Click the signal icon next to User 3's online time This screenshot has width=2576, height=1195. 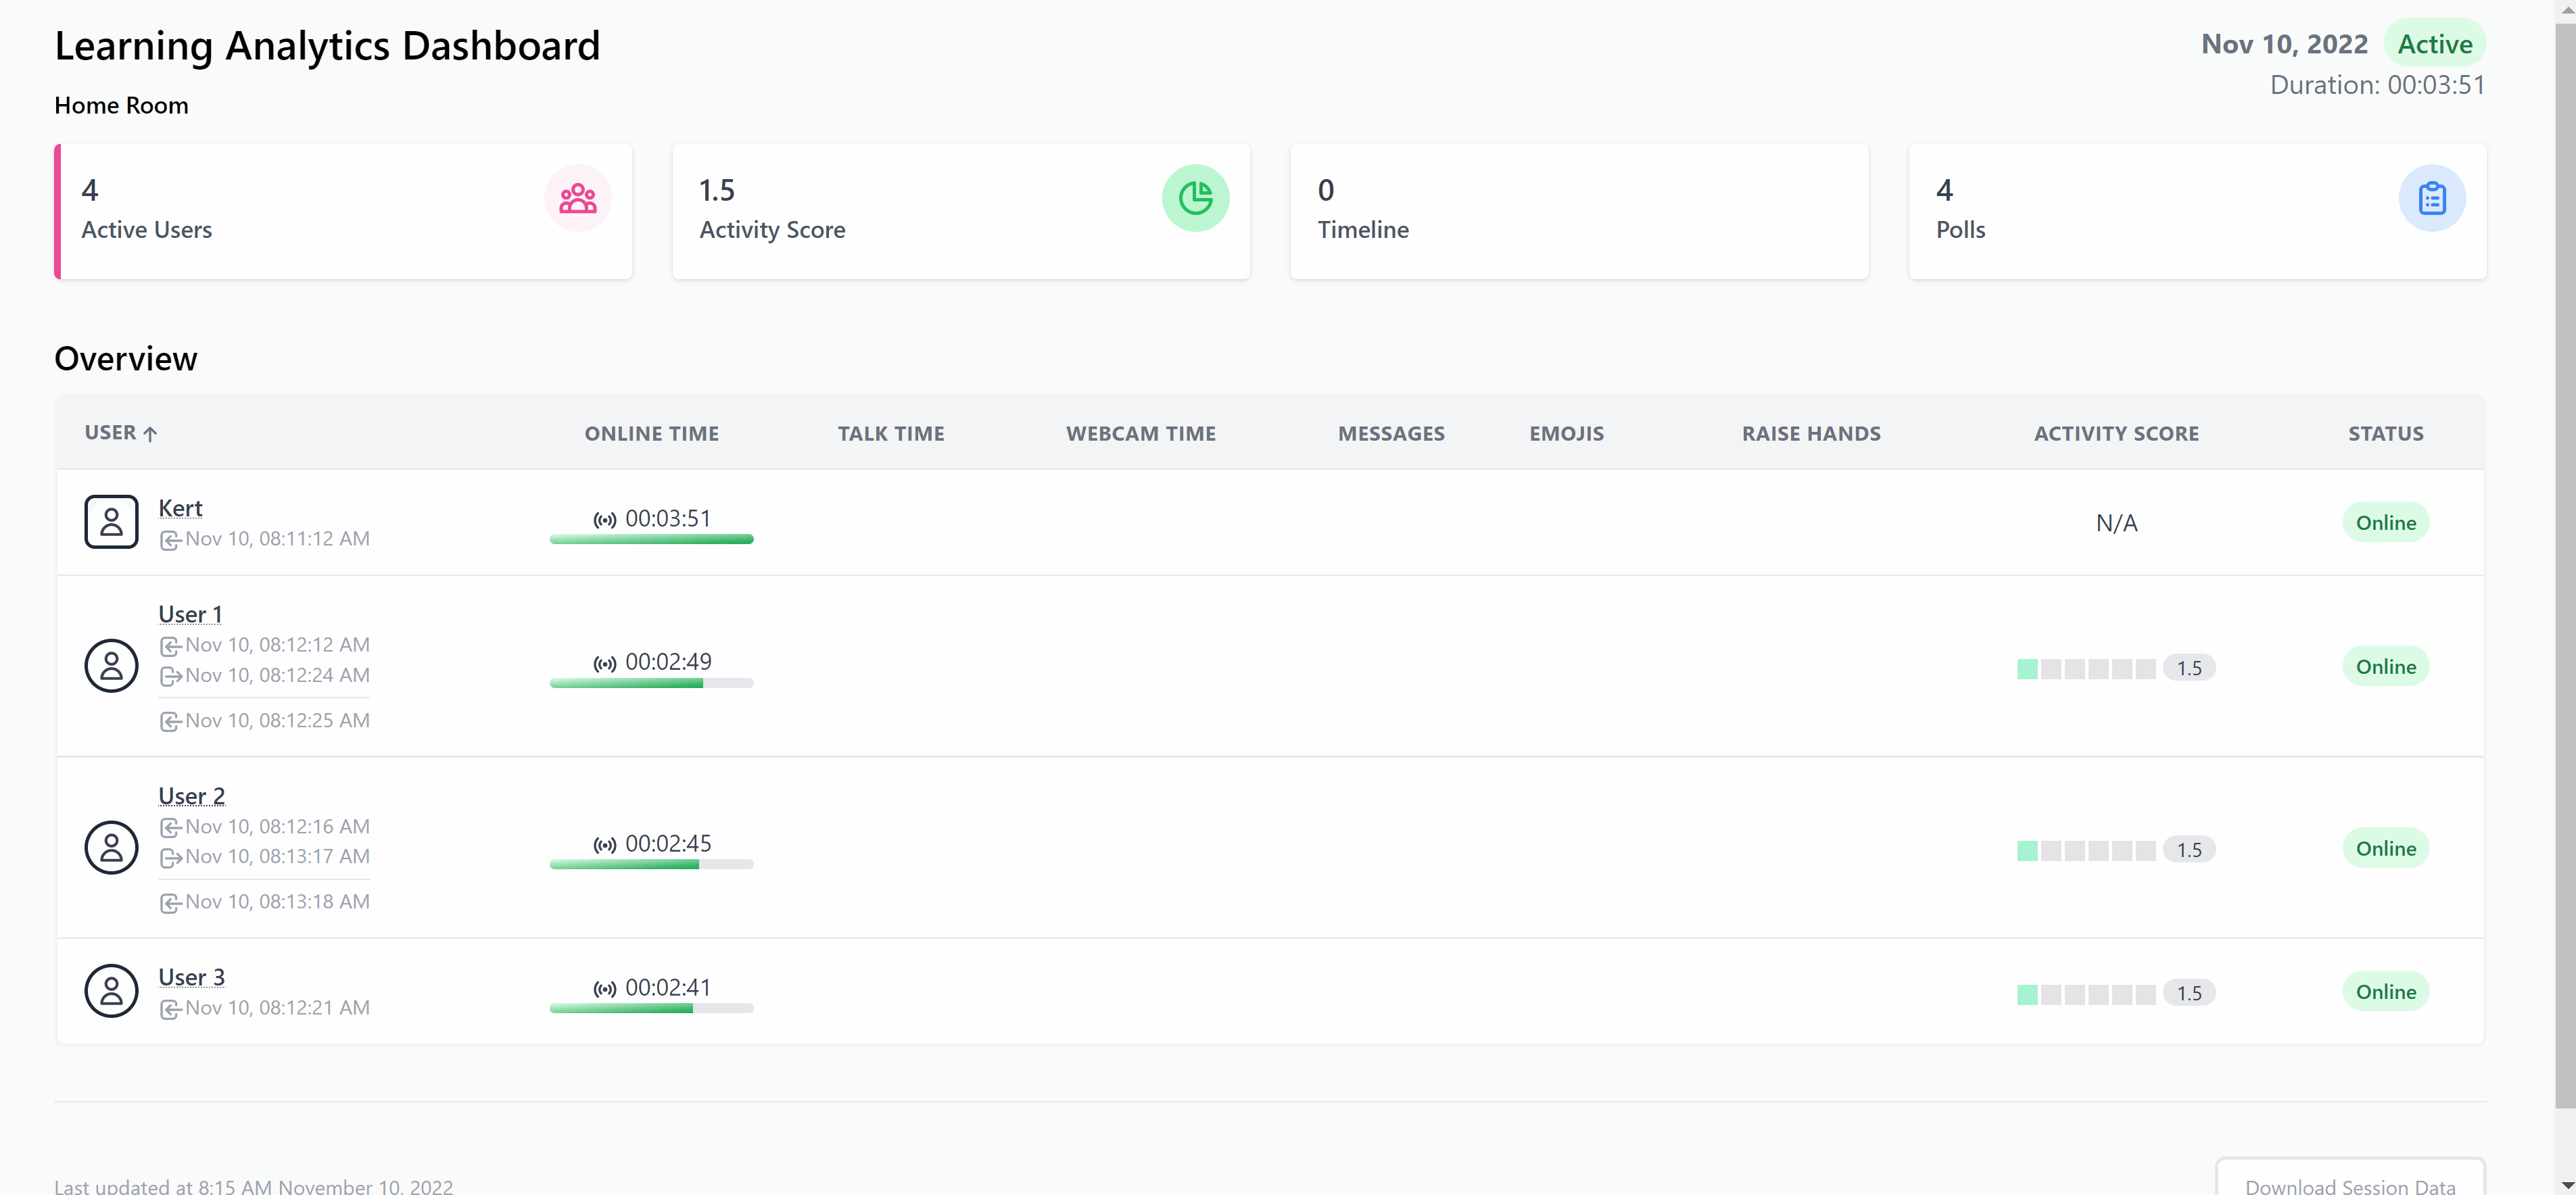604,989
